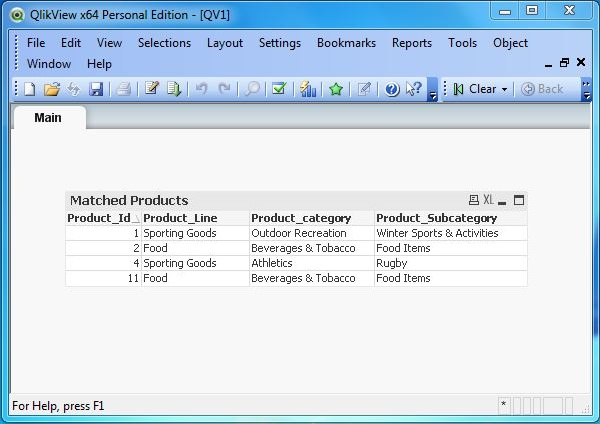Save the document with the floppy icon
600x424 pixels.
[96, 89]
